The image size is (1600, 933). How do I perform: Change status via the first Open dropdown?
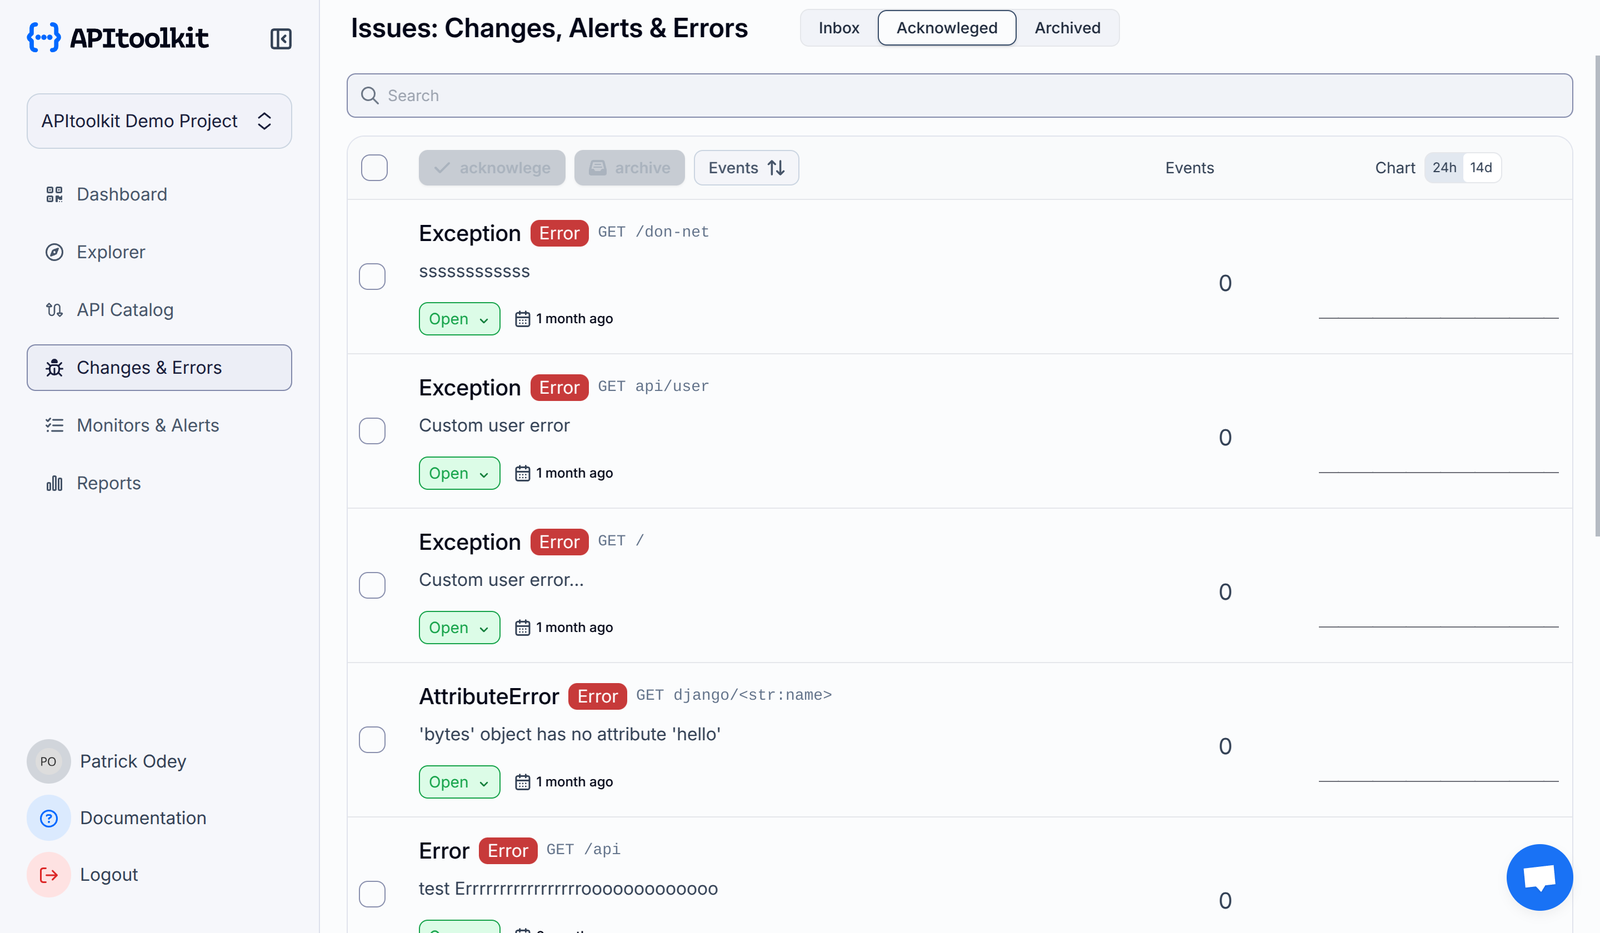(x=459, y=318)
